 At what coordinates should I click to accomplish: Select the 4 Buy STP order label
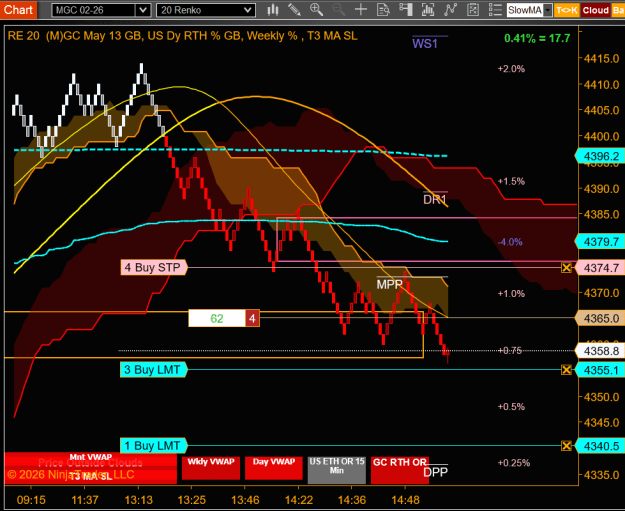[153, 267]
